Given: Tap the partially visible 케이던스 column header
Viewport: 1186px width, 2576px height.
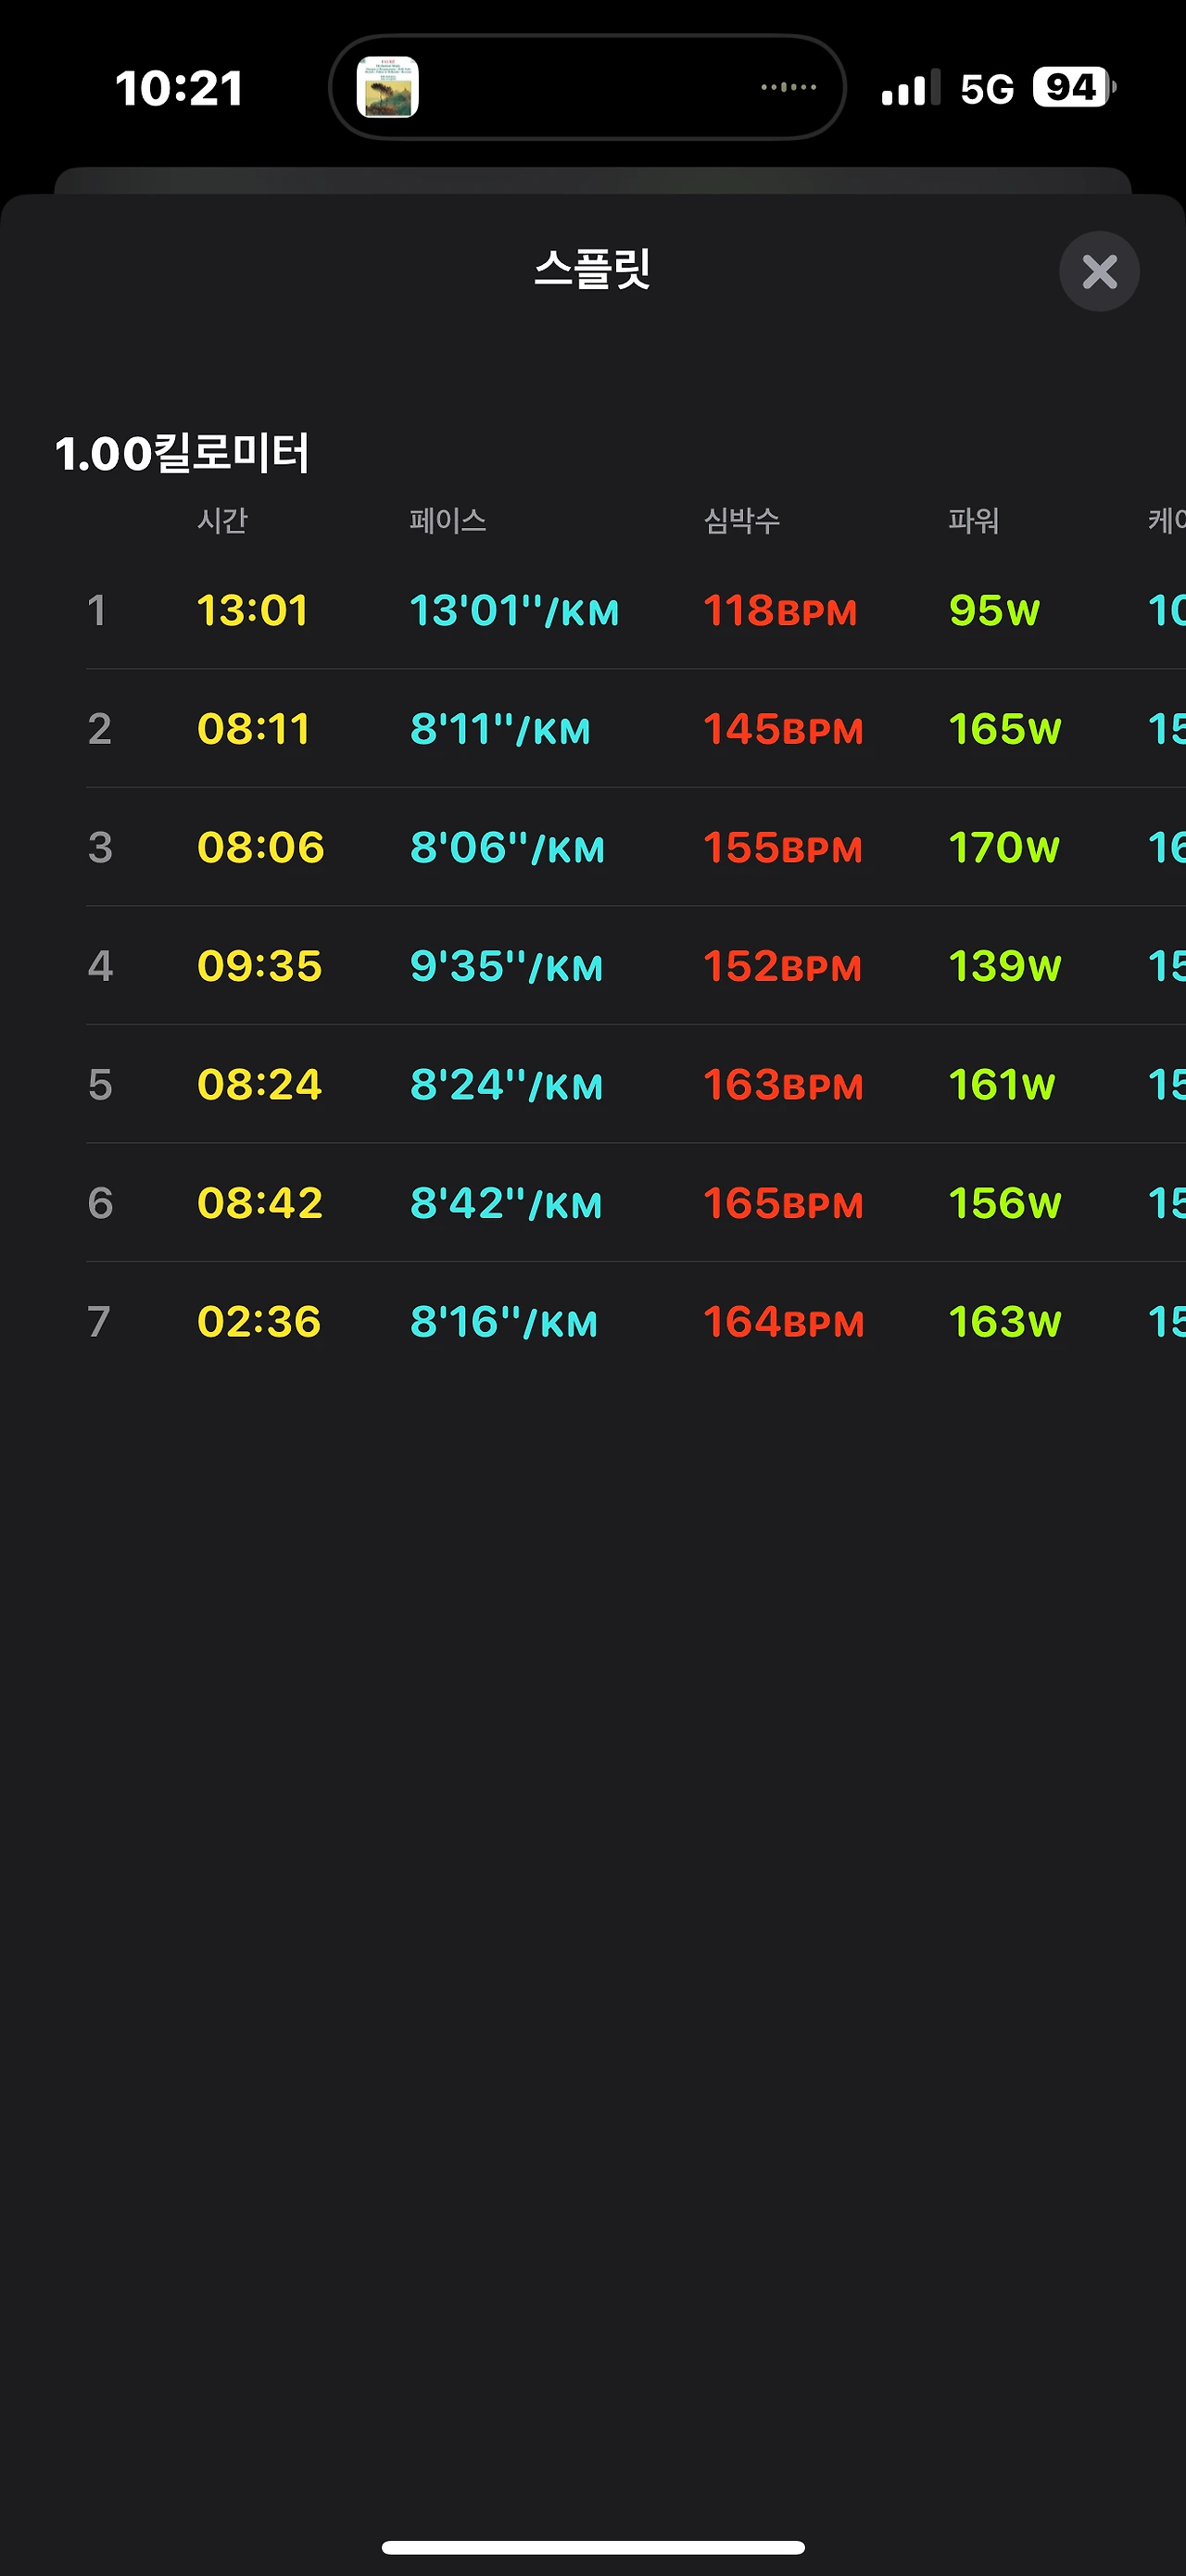Looking at the screenshot, I should pyautogui.click(x=1166, y=520).
